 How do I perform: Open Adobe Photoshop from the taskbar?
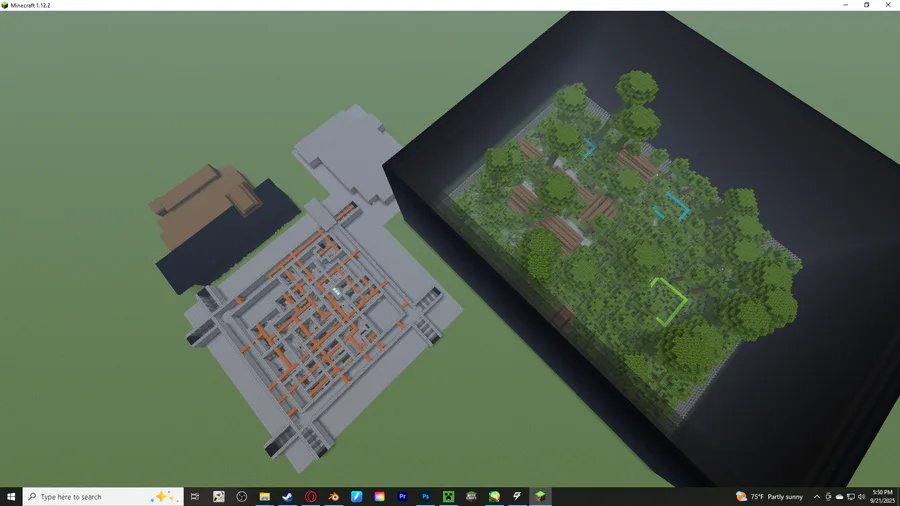pyautogui.click(x=425, y=497)
